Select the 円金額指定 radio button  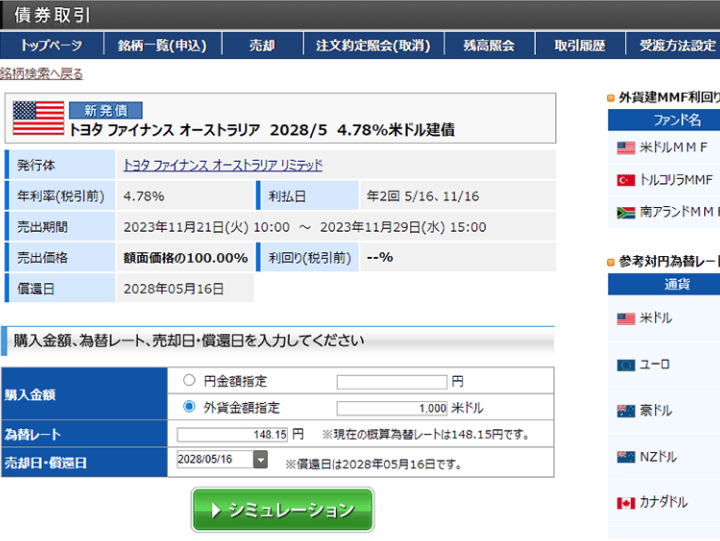[189, 380]
